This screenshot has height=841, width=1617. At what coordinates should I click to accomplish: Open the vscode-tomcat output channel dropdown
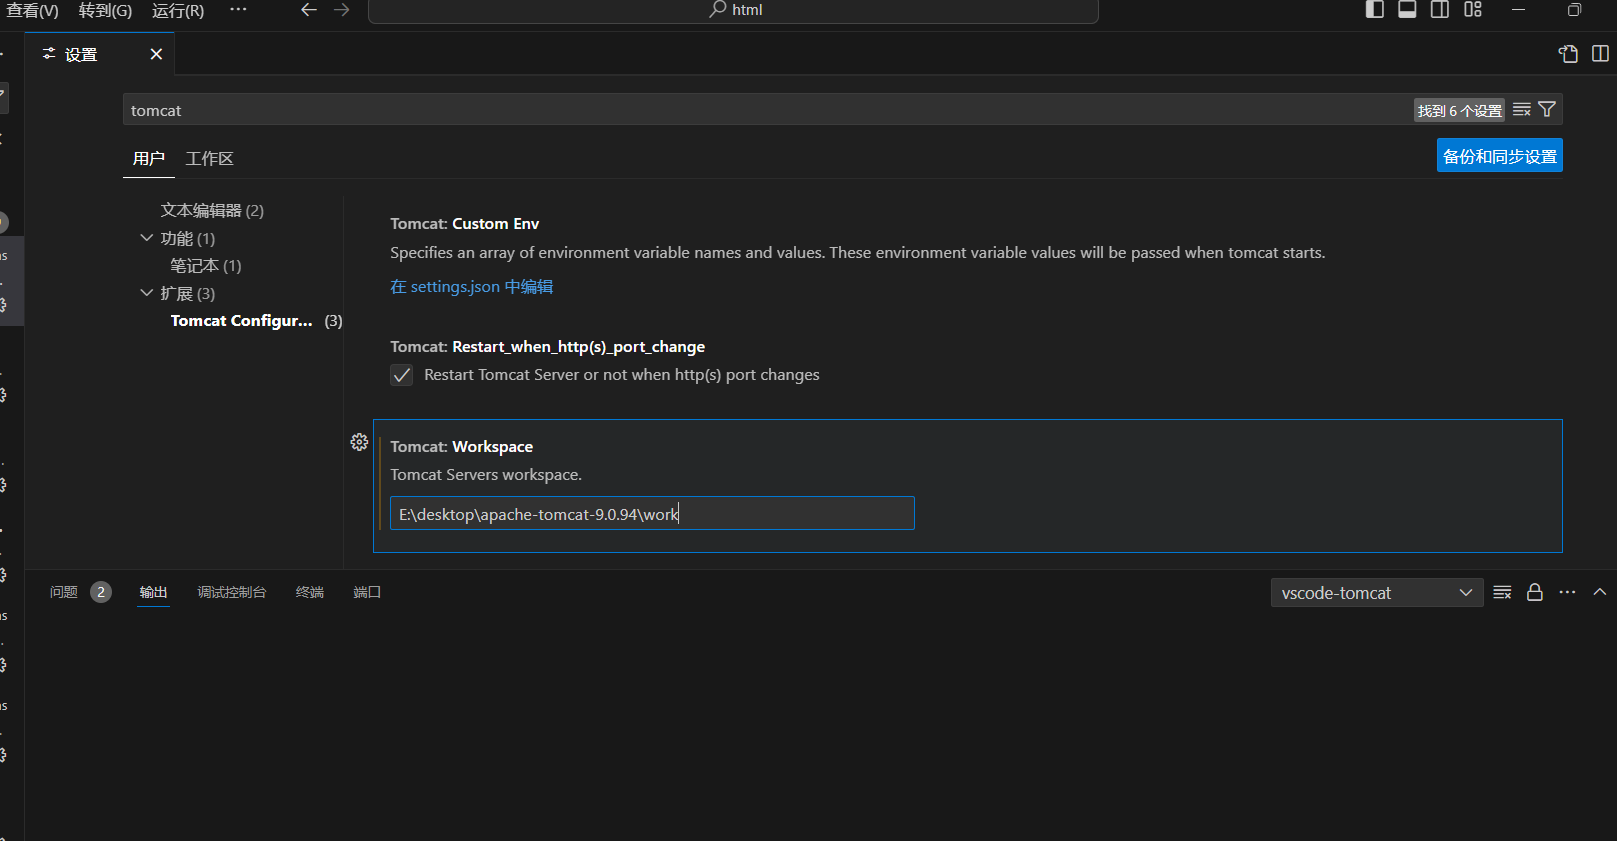1377,593
